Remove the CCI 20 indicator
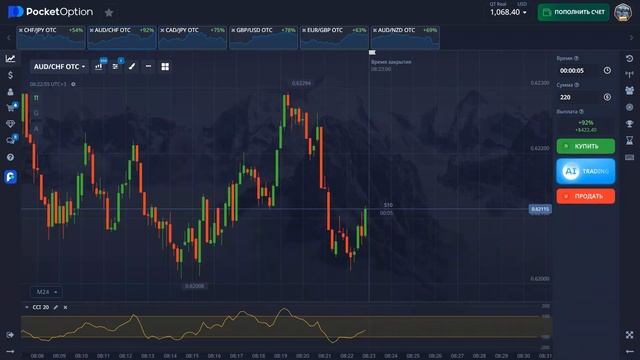 pyautogui.click(x=65, y=307)
